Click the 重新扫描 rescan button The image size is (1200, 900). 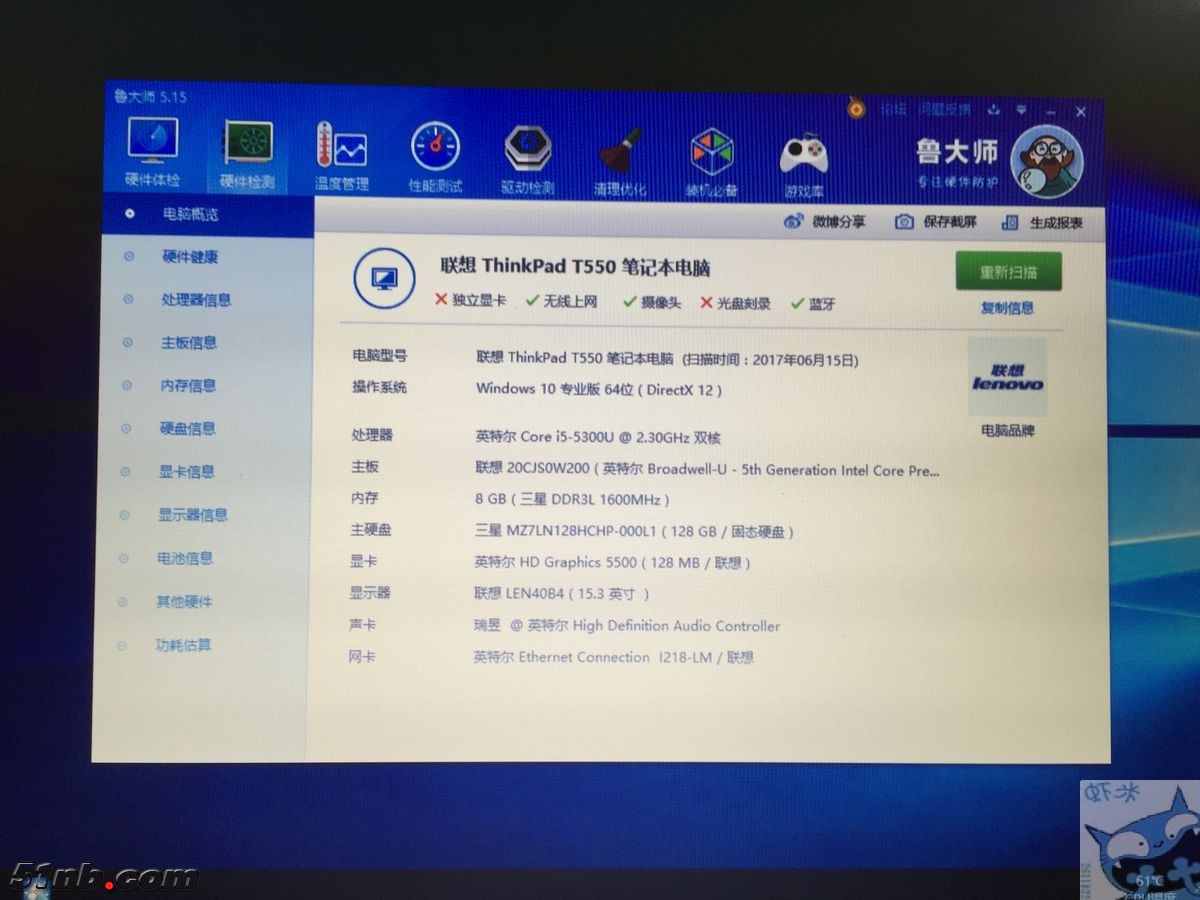(x=1008, y=271)
